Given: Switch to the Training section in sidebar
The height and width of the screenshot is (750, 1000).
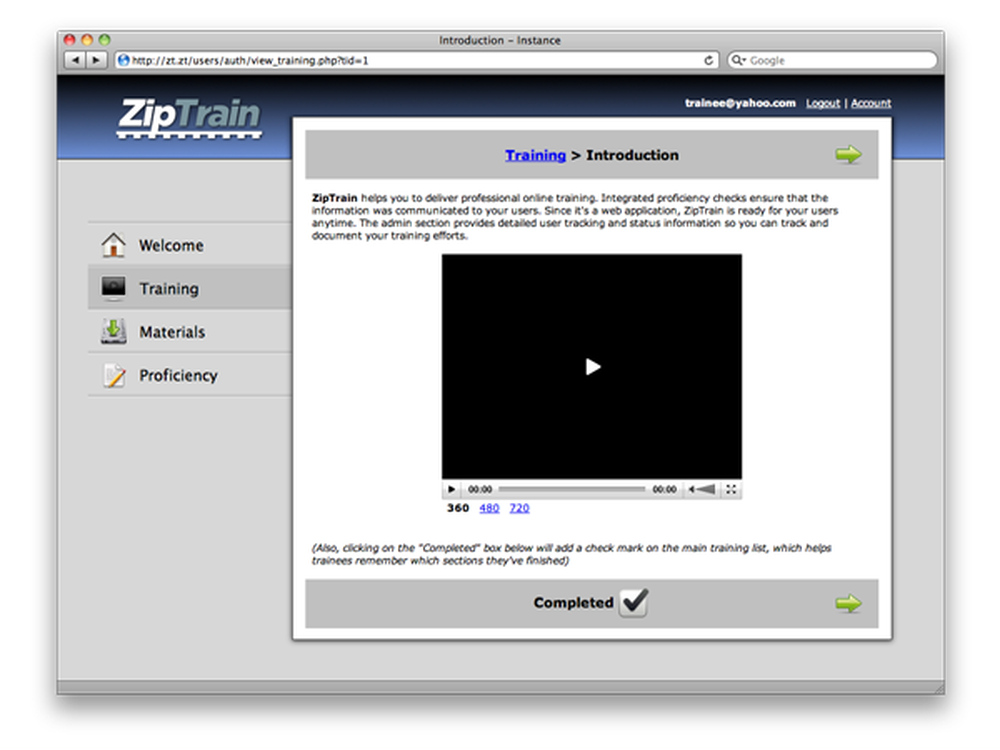Looking at the screenshot, I should point(168,287).
